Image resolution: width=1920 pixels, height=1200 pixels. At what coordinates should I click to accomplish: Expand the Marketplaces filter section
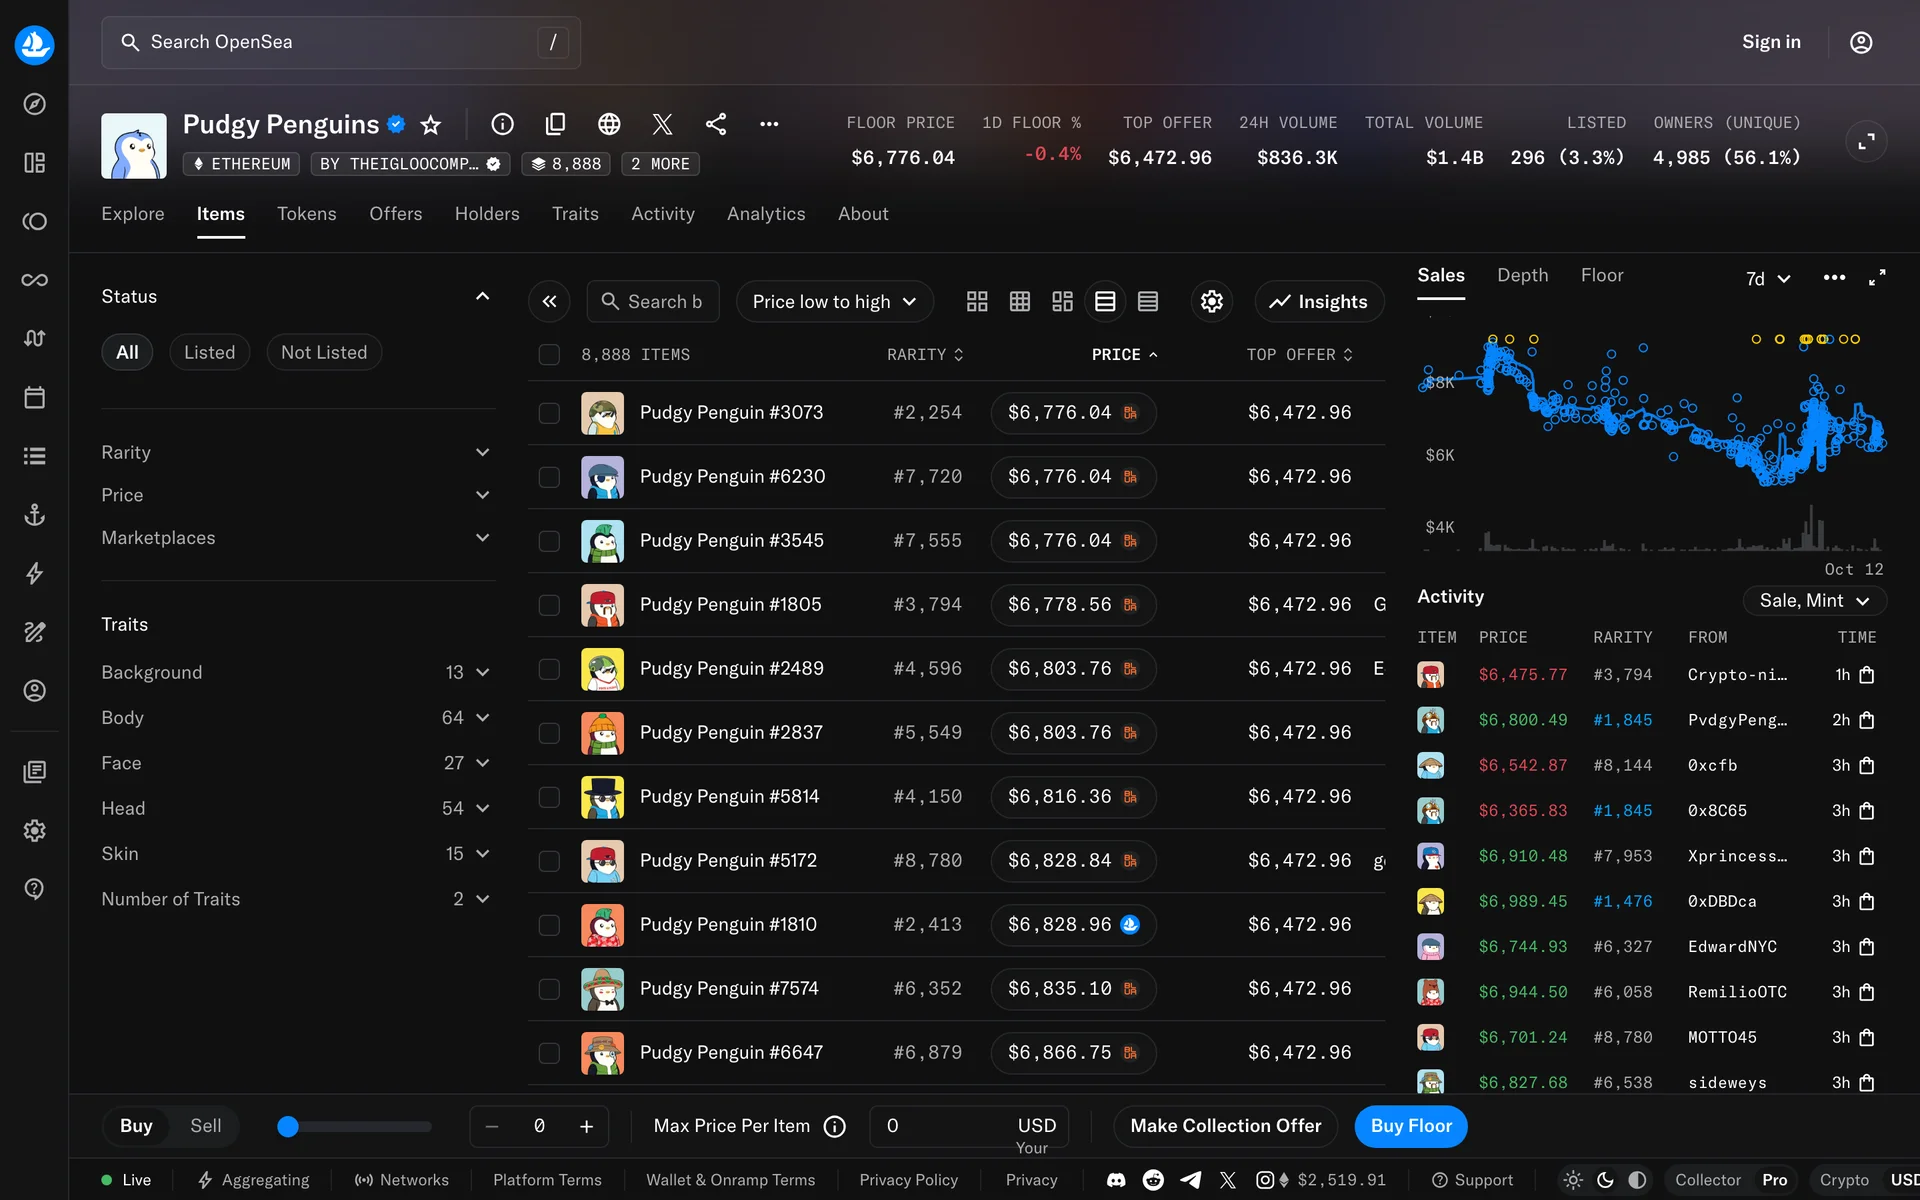click(296, 538)
